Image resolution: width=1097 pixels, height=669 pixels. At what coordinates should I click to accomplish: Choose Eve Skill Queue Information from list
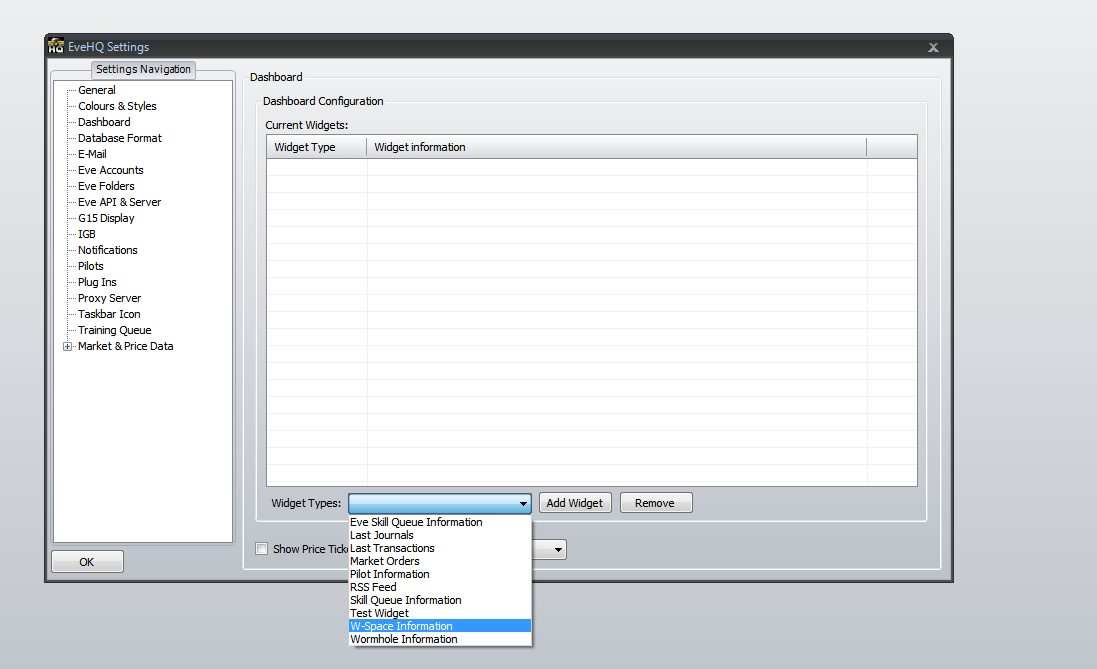pyautogui.click(x=439, y=522)
